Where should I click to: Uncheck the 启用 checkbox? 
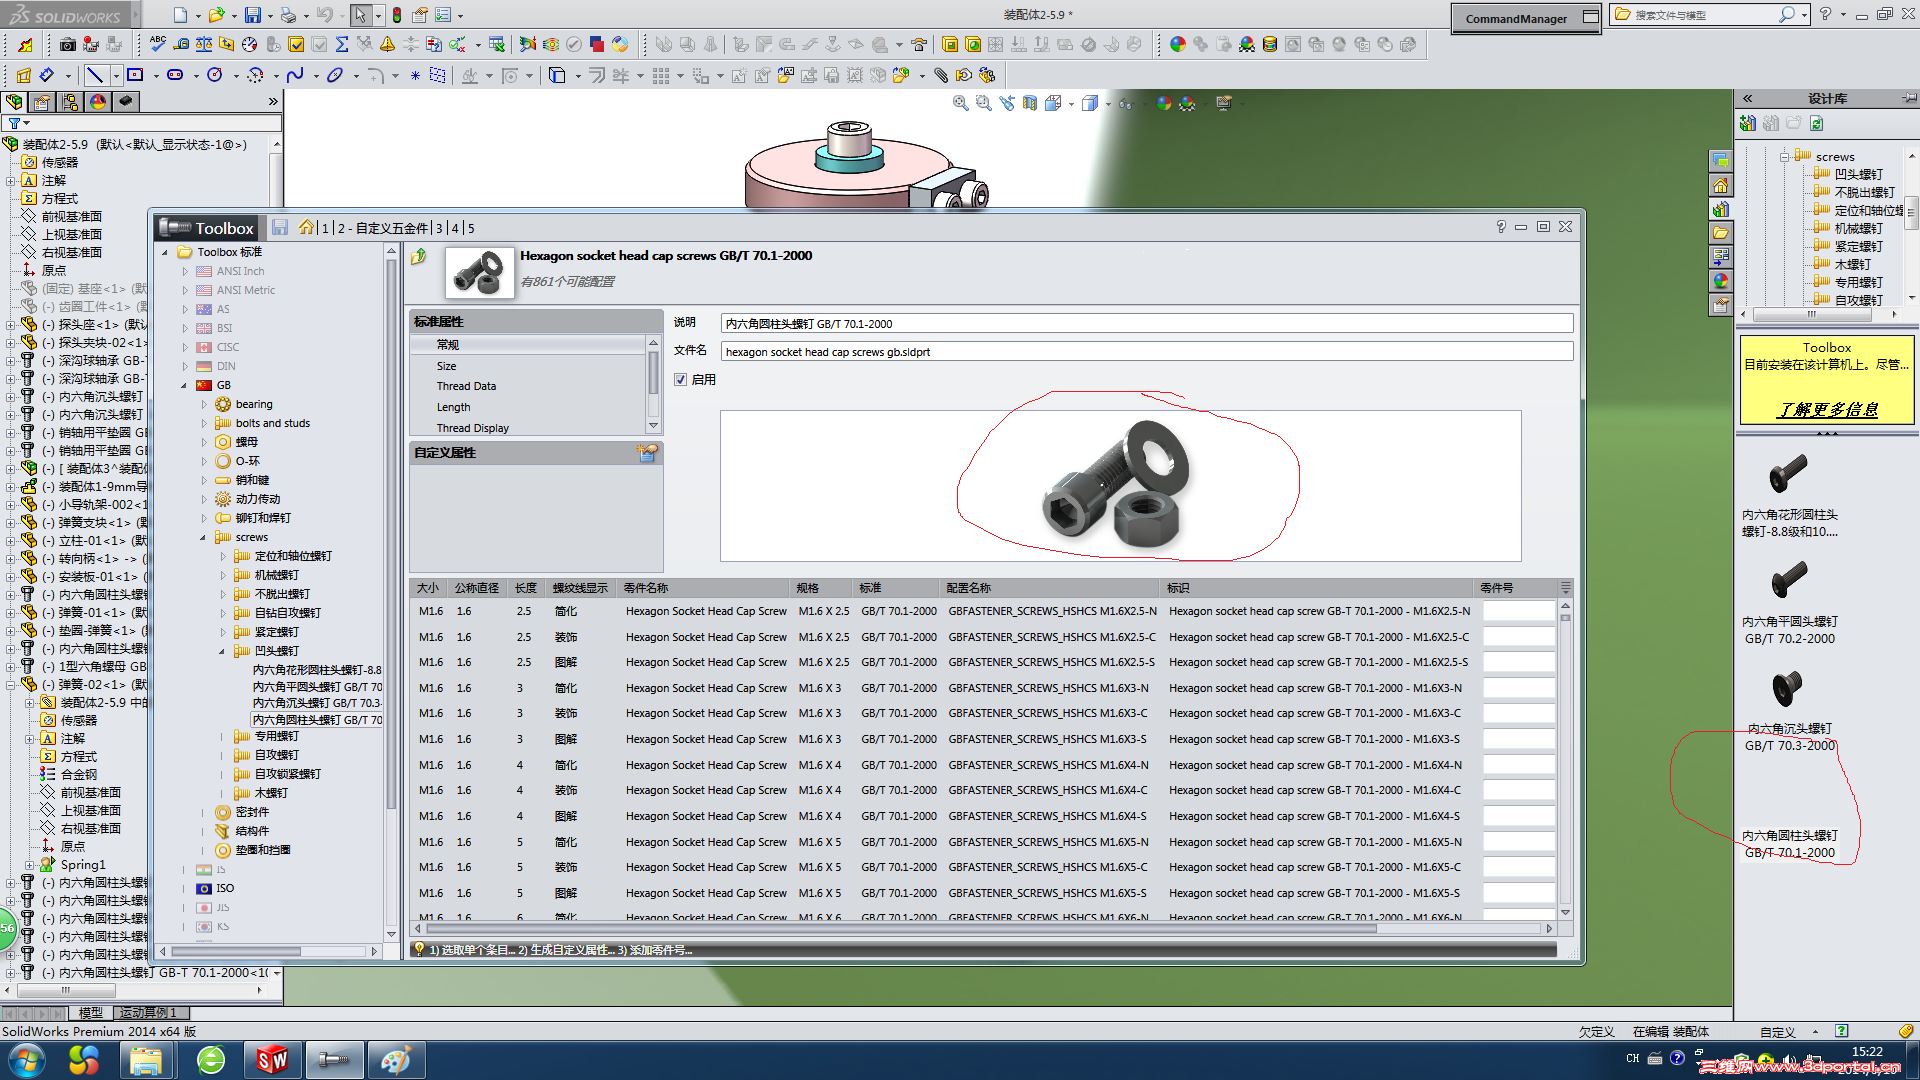(681, 380)
